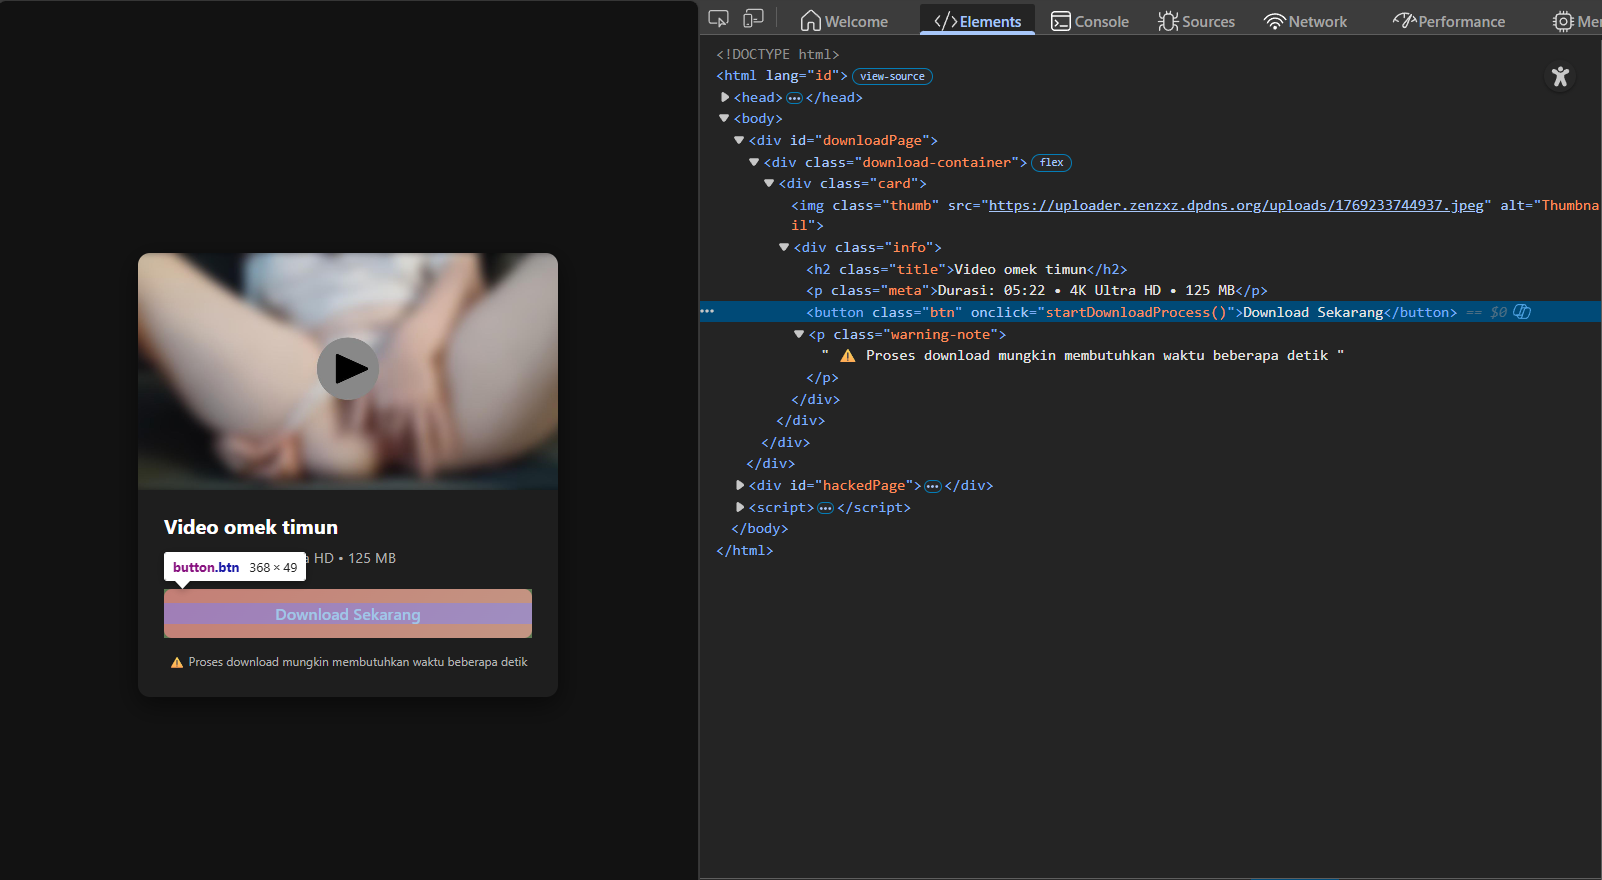Open the thumb image src URL
This screenshot has width=1602, height=880.
pyautogui.click(x=1235, y=206)
